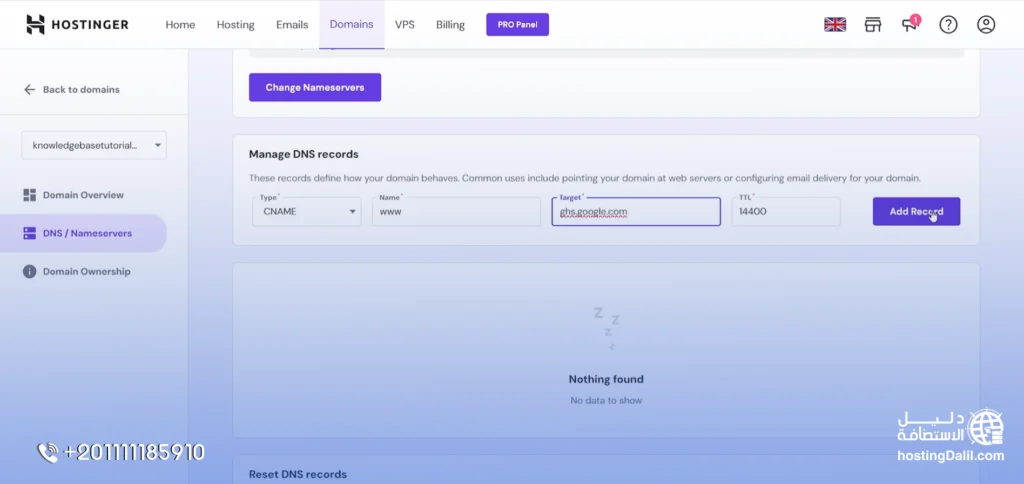
Task: Open the marketplace store icon
Action: (873, 24)
